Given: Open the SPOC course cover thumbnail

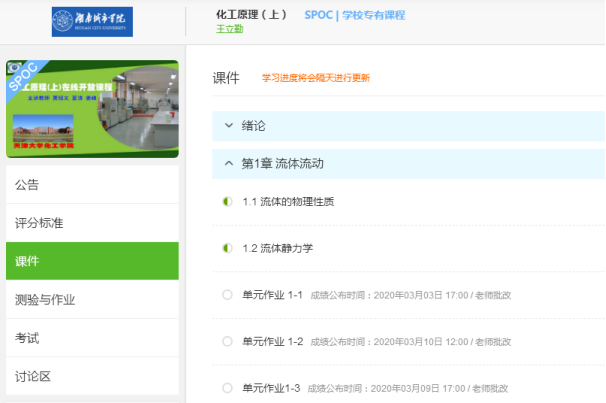Looking at the screenshot, I should tap(92, 109).
